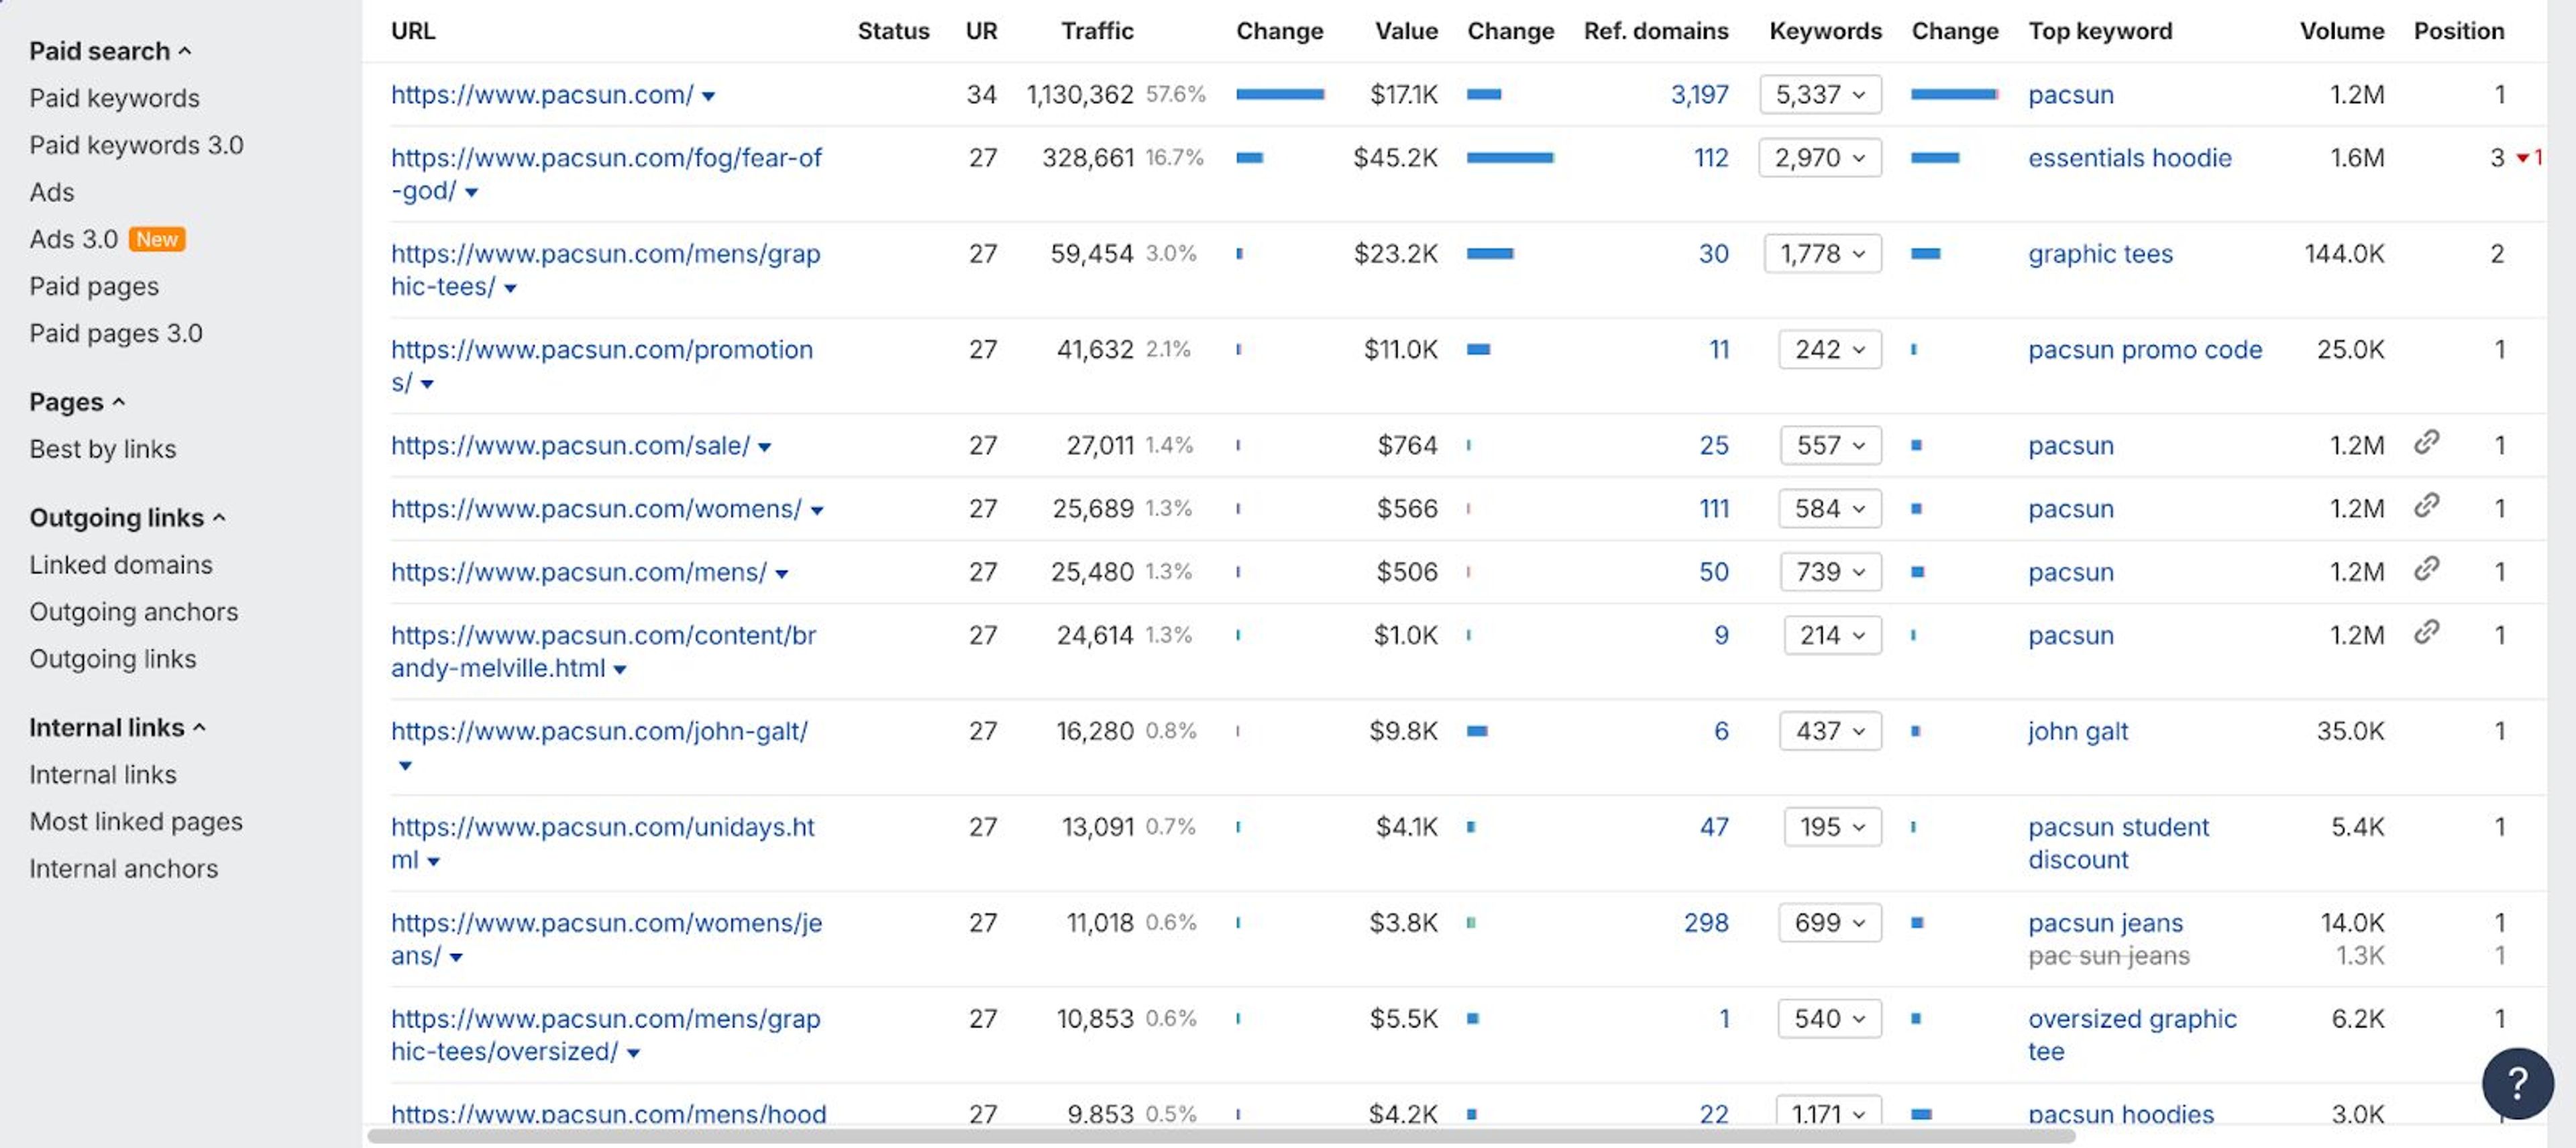The image size is (2576, 1148).
Task: Click the 3,197 referring domains link
Action: point(1699,94)
